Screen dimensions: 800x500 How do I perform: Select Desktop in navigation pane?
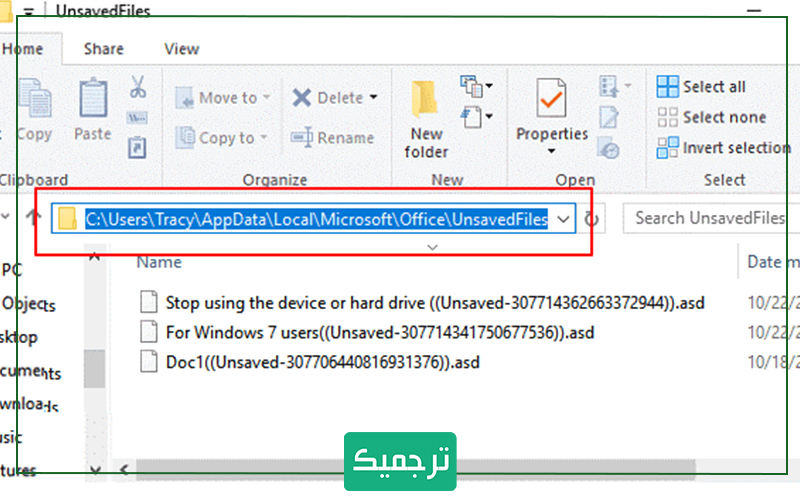19,337
